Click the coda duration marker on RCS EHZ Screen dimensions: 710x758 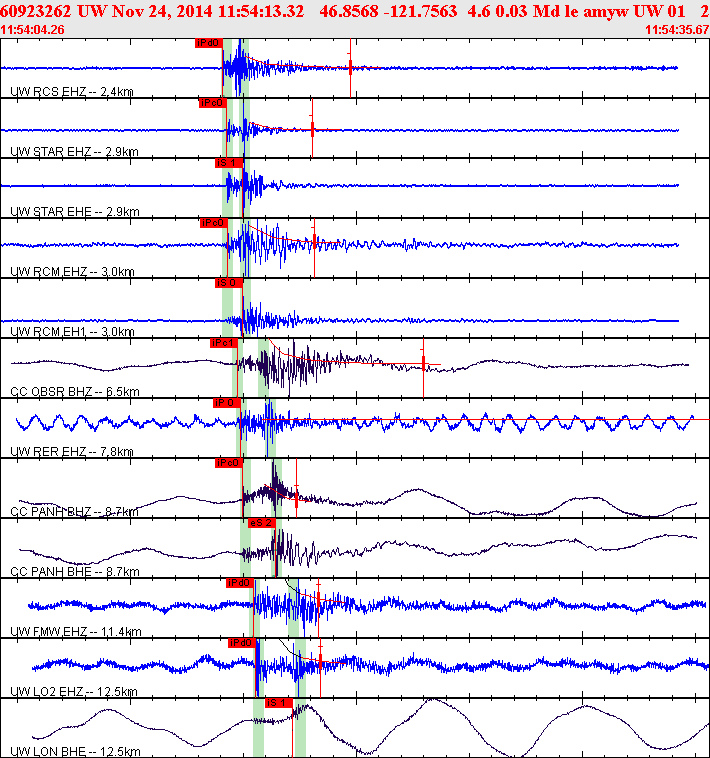(350, 68)
